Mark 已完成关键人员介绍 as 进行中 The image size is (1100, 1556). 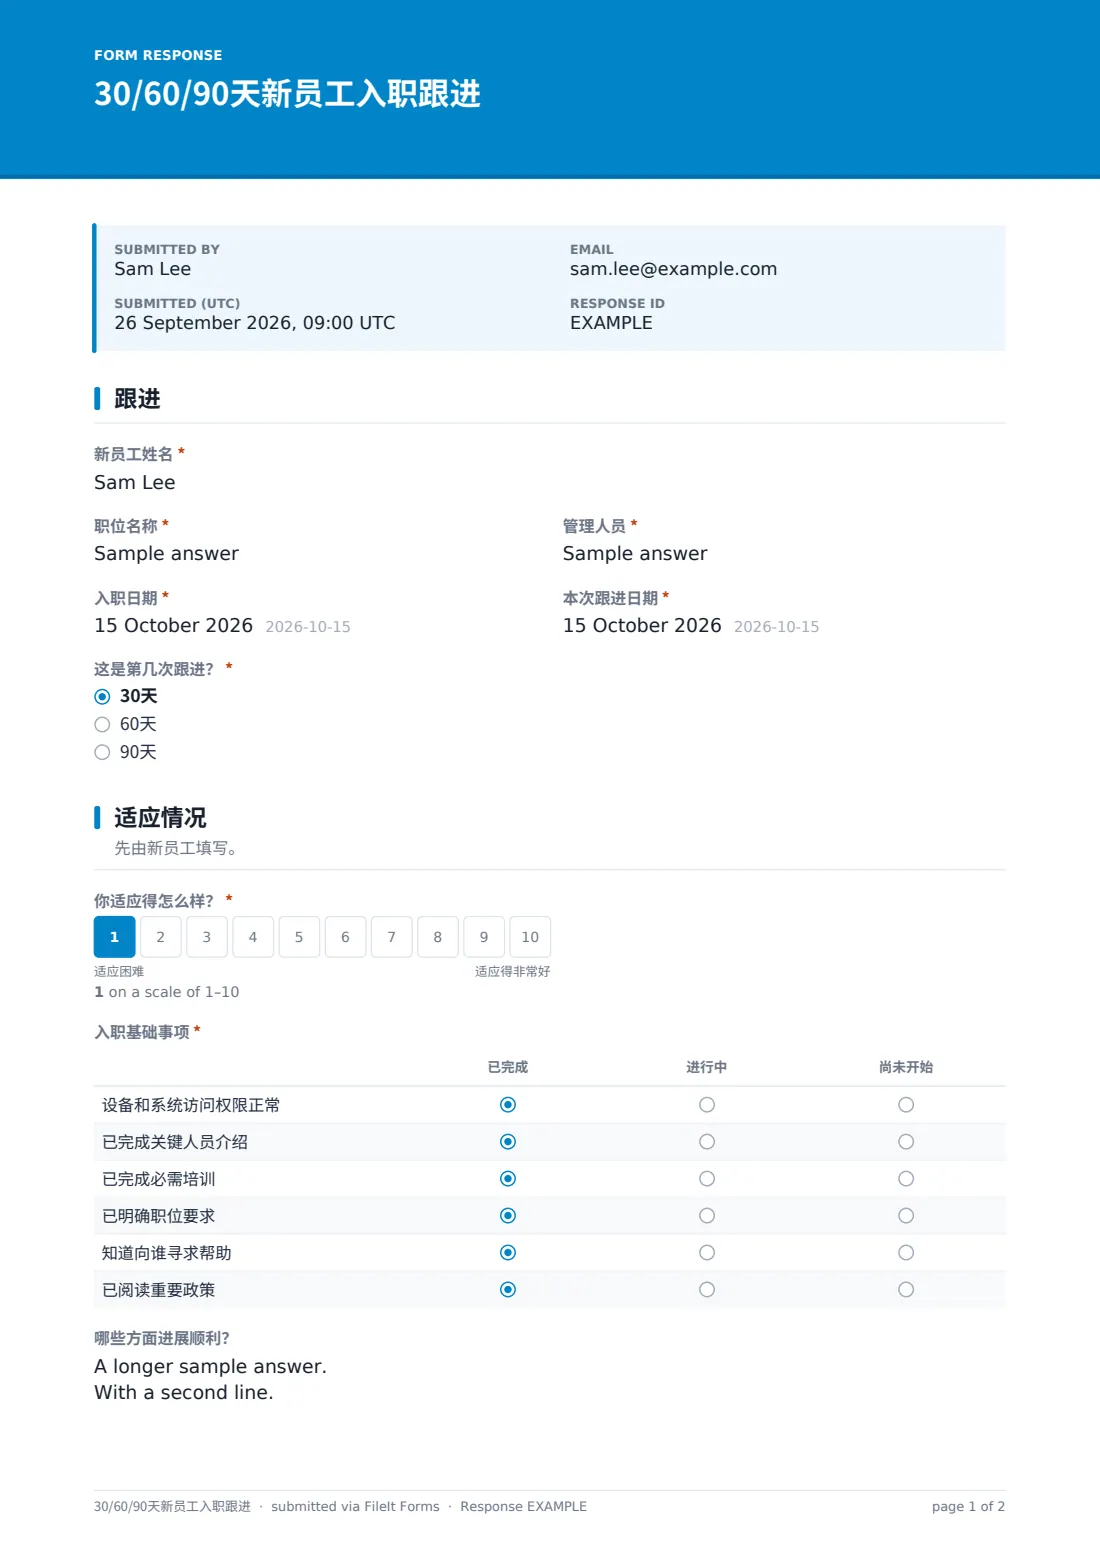tap(707, 1142)
